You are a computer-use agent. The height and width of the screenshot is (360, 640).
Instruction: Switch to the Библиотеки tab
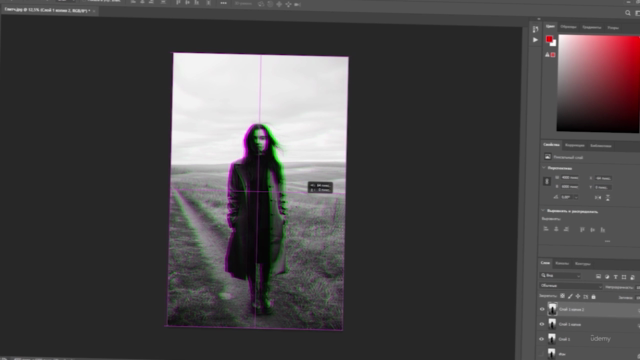coord(601,146)
